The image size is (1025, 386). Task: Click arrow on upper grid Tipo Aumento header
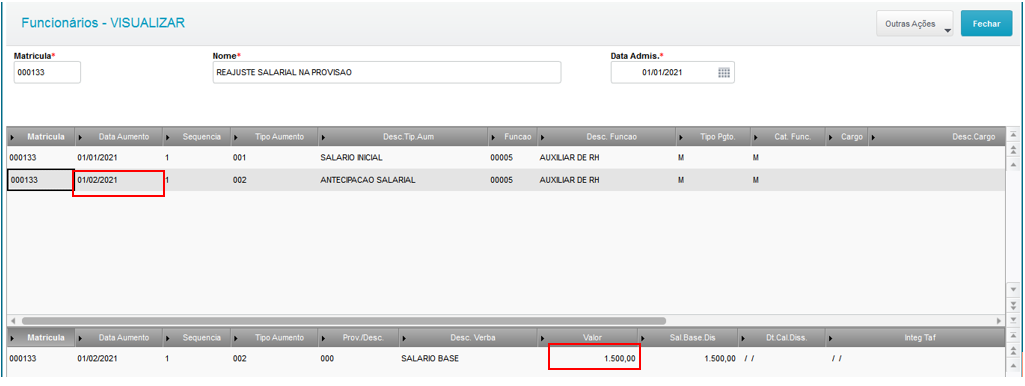tap(236, 137)
